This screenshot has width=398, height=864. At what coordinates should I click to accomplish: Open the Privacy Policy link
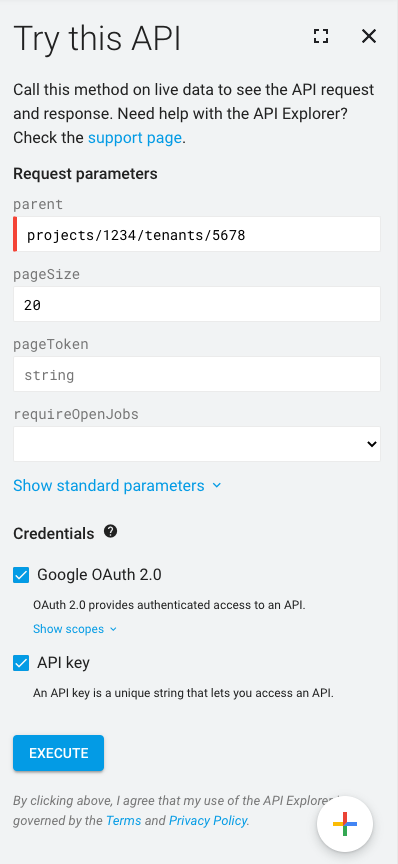(x=208, y=820)
